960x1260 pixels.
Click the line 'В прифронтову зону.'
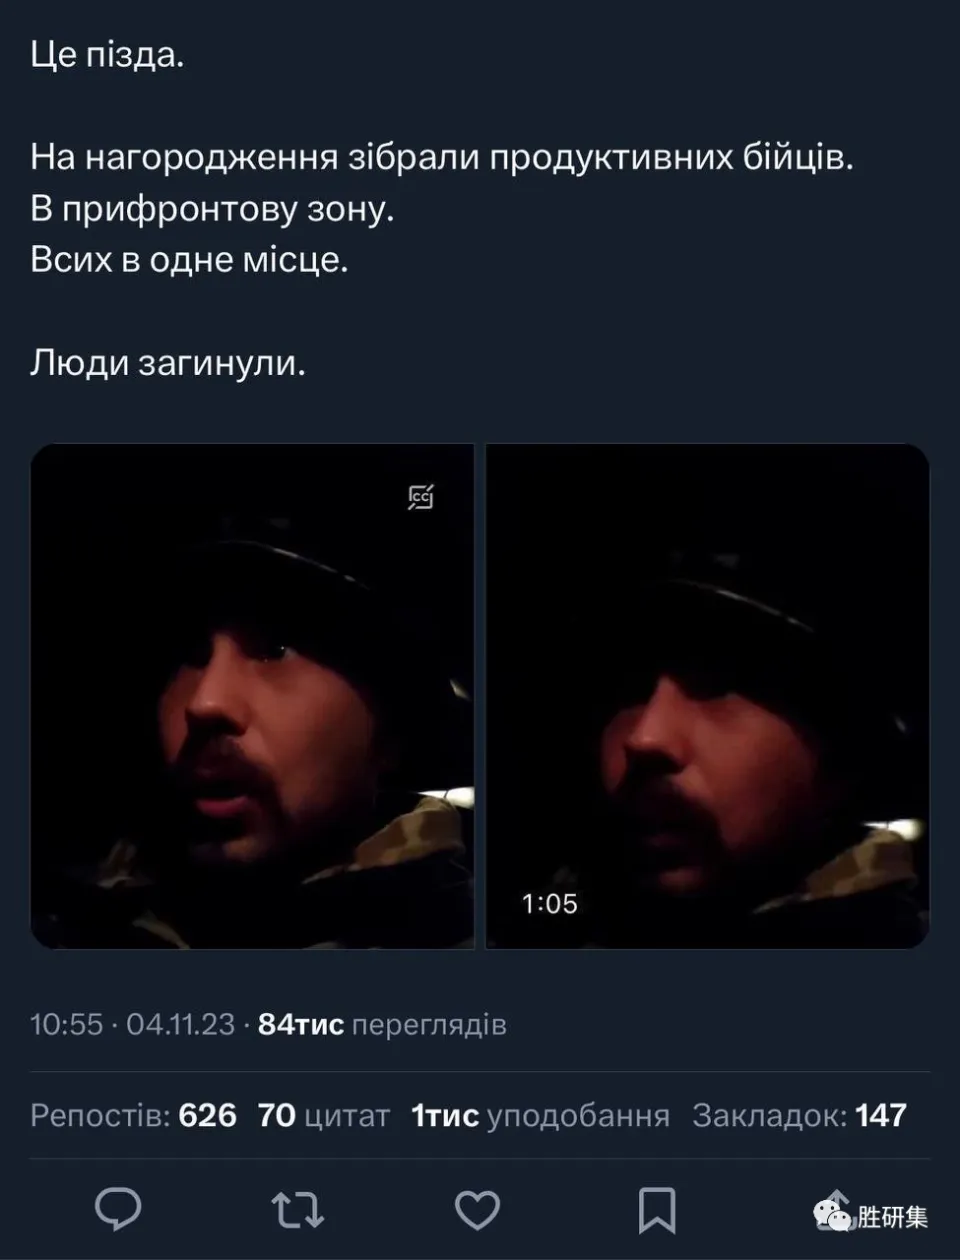[x=213, y=210]
